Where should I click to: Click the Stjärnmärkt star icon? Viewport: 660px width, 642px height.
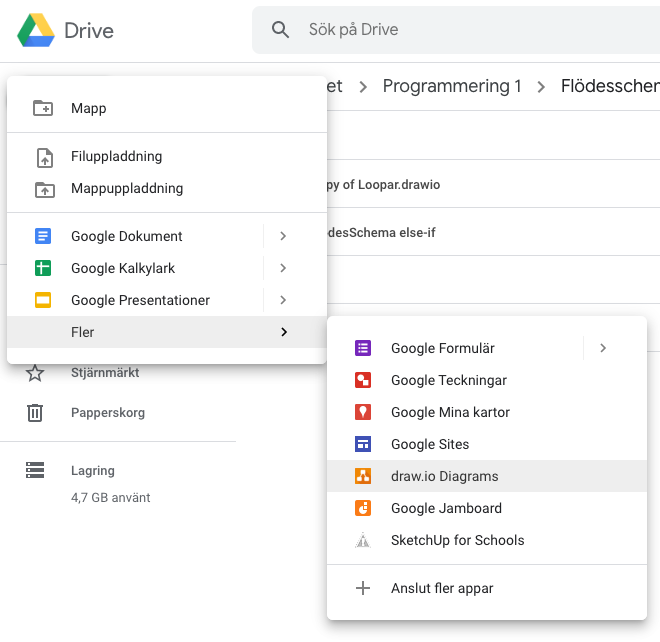click(35, 373)
